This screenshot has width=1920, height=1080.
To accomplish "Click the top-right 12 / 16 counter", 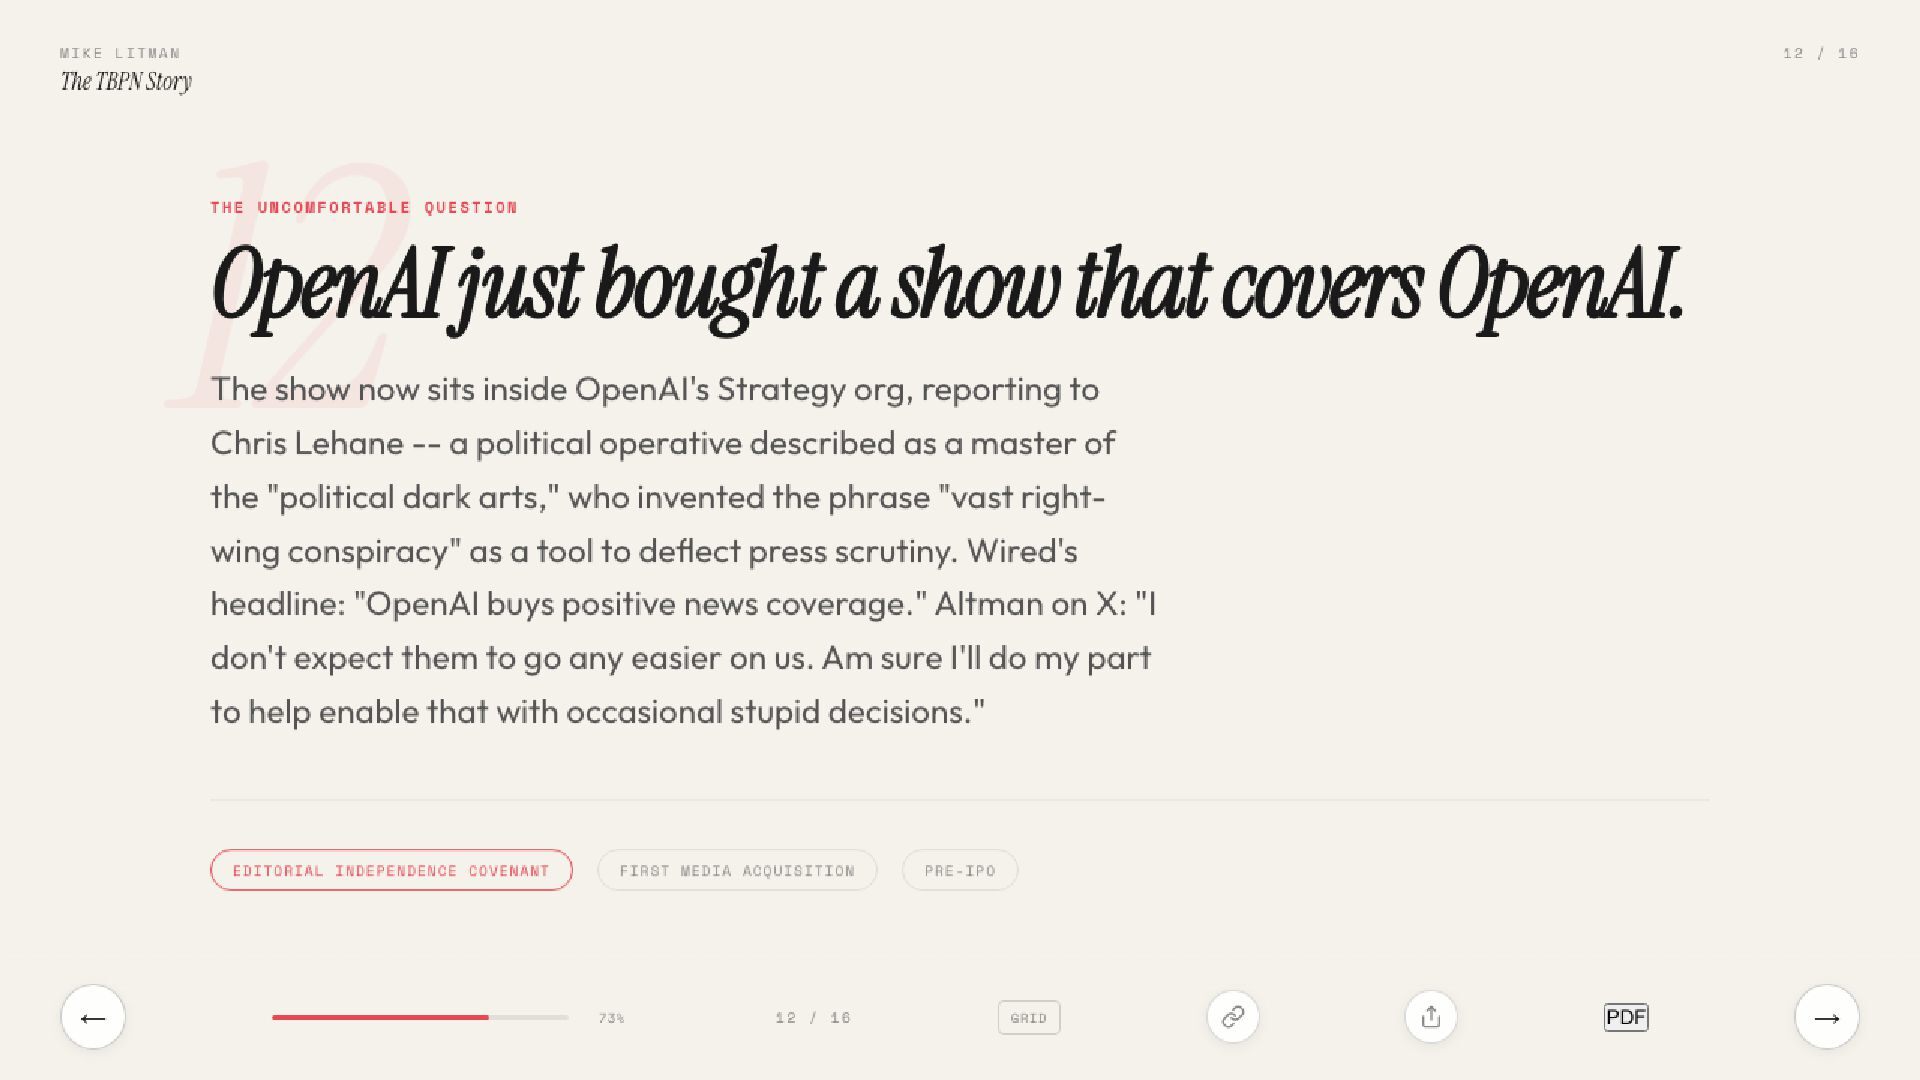I will (x=1820, y=53).
